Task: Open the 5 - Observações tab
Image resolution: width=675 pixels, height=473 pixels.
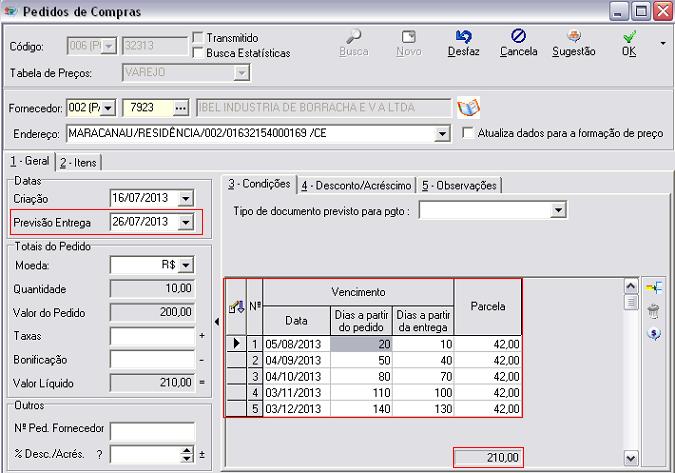Action: (459, 185)
